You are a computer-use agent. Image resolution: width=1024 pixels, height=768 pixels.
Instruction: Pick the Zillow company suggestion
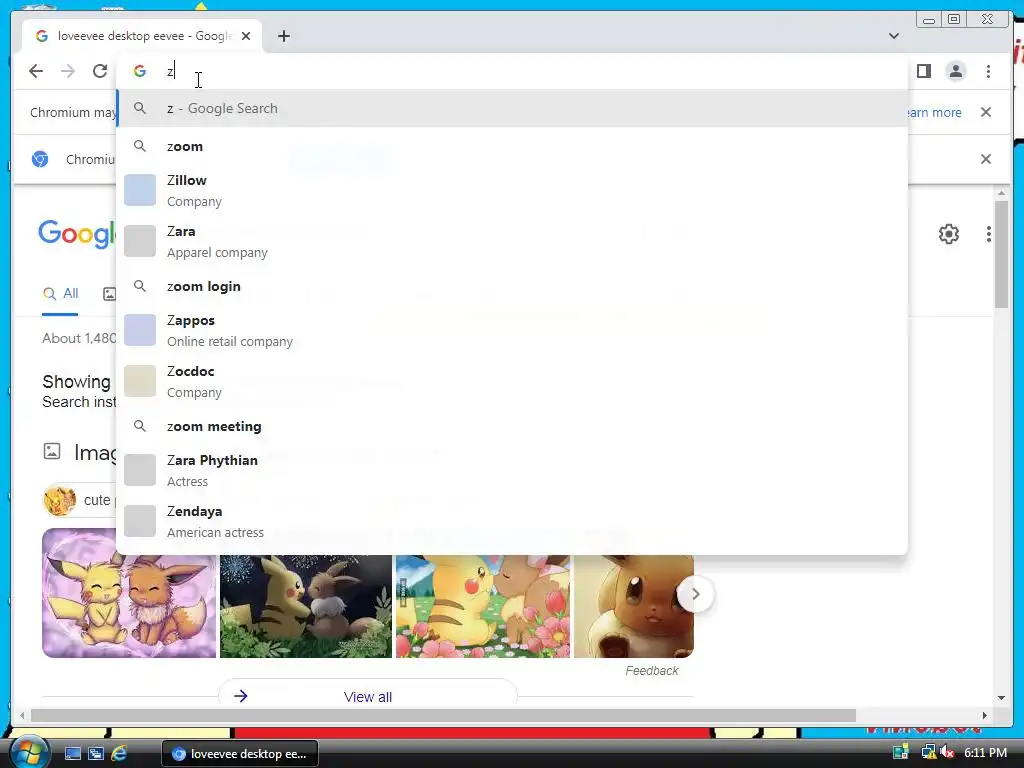click(513, 190)
